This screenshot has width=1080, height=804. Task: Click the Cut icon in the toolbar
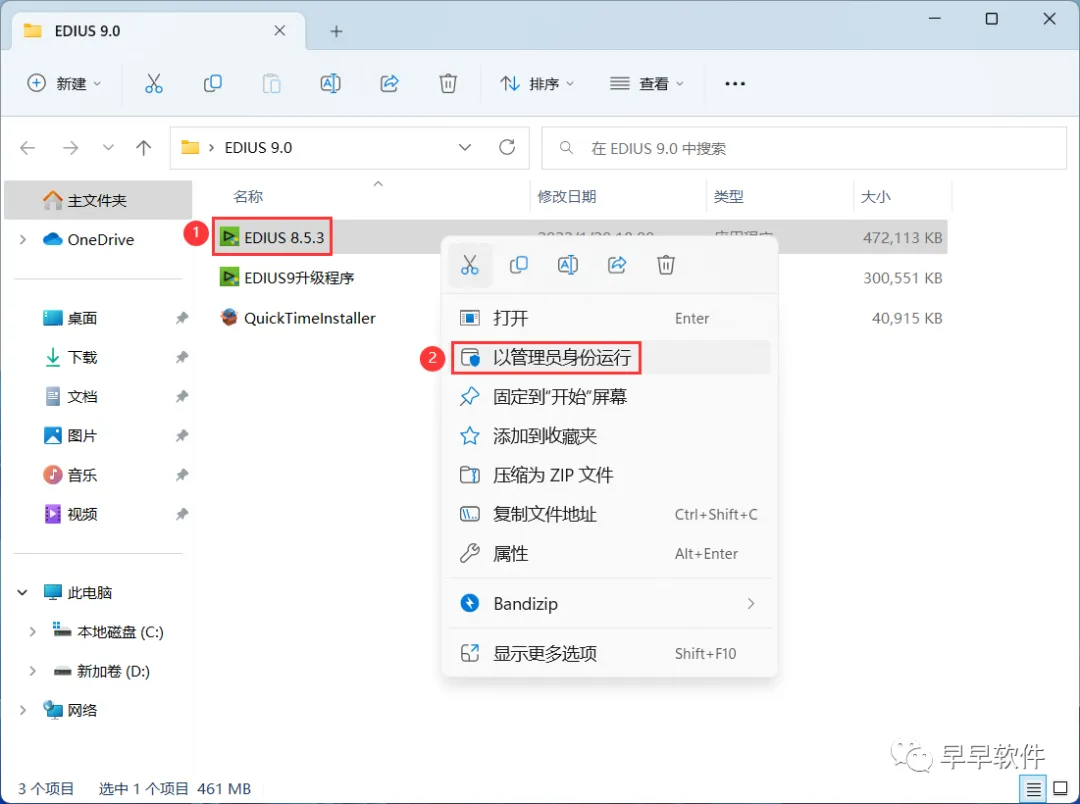[154, 83]
